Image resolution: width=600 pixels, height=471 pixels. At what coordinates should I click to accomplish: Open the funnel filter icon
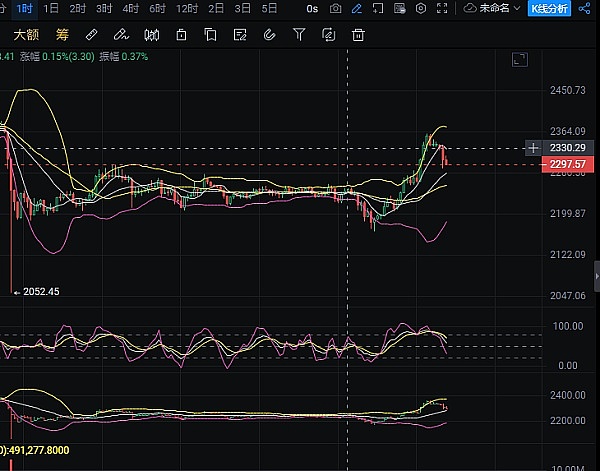point(299,35)
